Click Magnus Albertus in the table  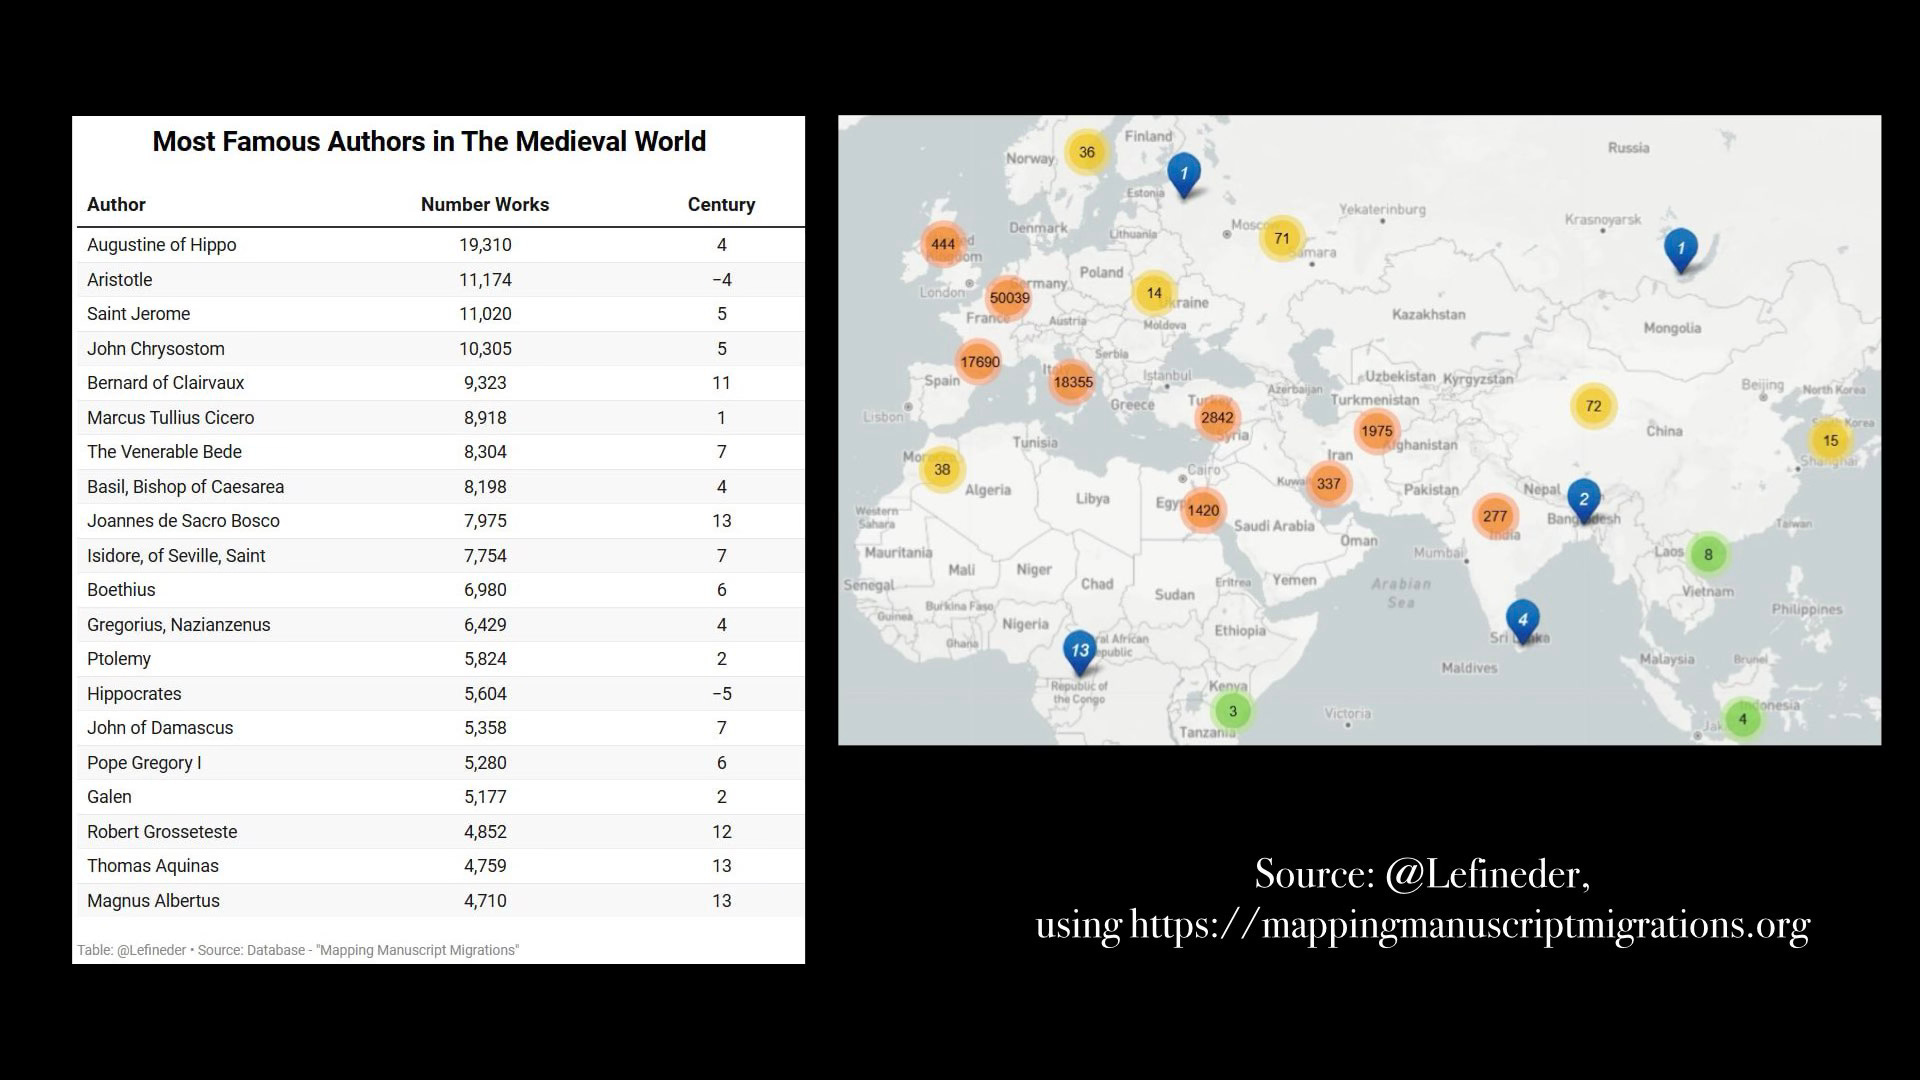click(153, 901)
